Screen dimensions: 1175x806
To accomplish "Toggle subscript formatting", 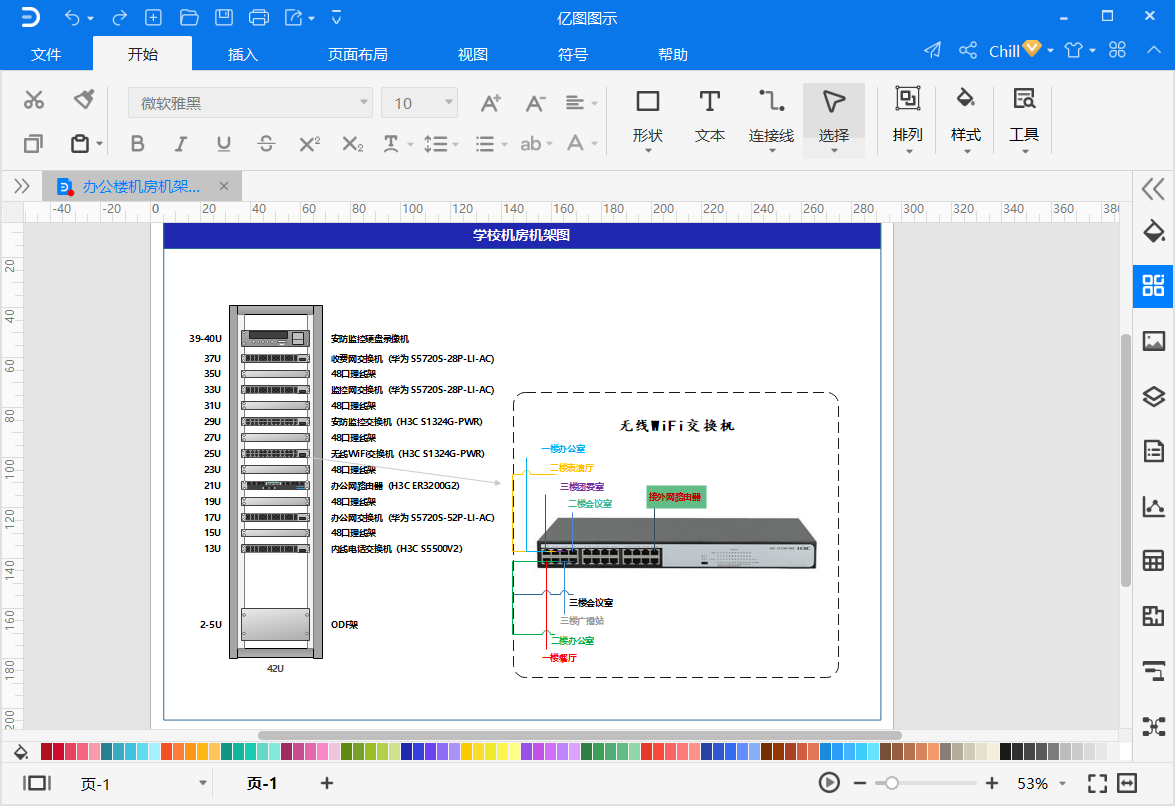I will click(353, 144).
